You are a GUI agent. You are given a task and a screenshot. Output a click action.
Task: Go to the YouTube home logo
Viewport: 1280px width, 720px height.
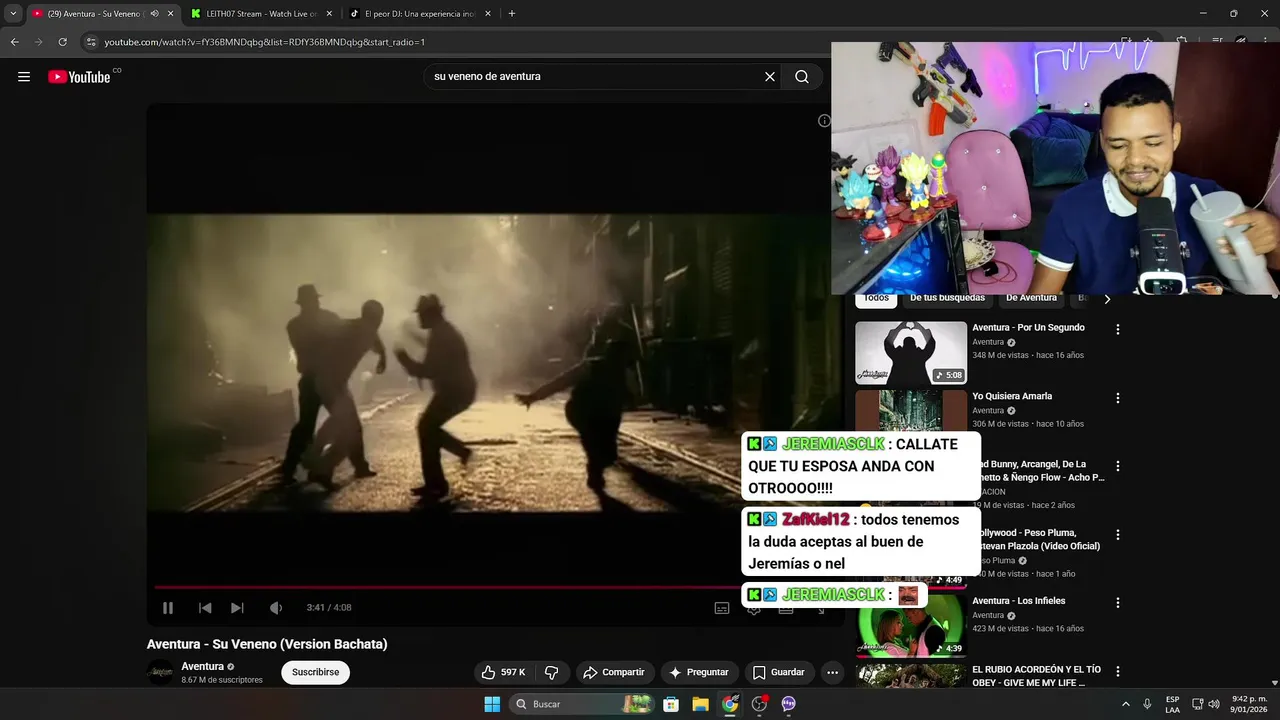tap(79, 77)
